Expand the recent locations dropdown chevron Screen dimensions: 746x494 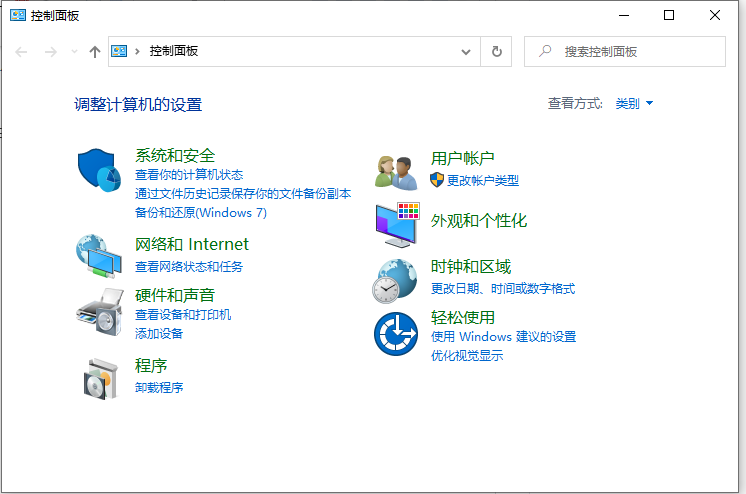click(x=74, y=51)
